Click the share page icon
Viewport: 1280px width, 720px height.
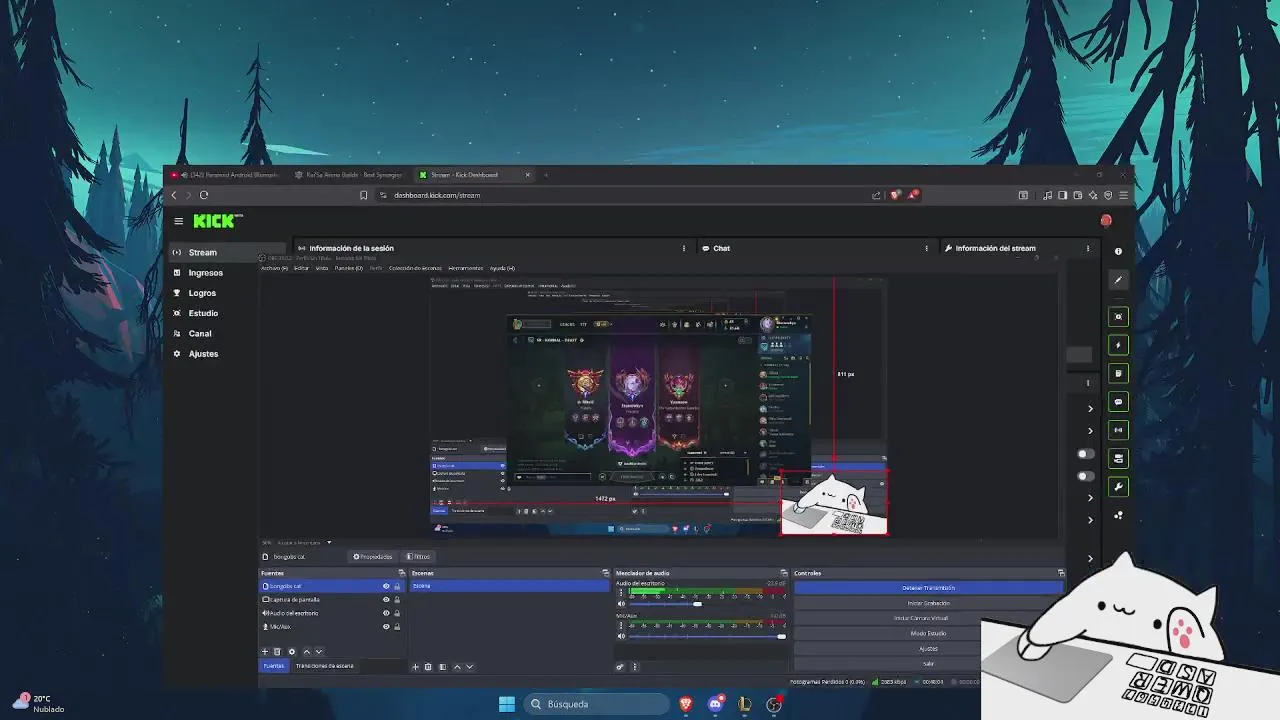[x=877, y=195]
